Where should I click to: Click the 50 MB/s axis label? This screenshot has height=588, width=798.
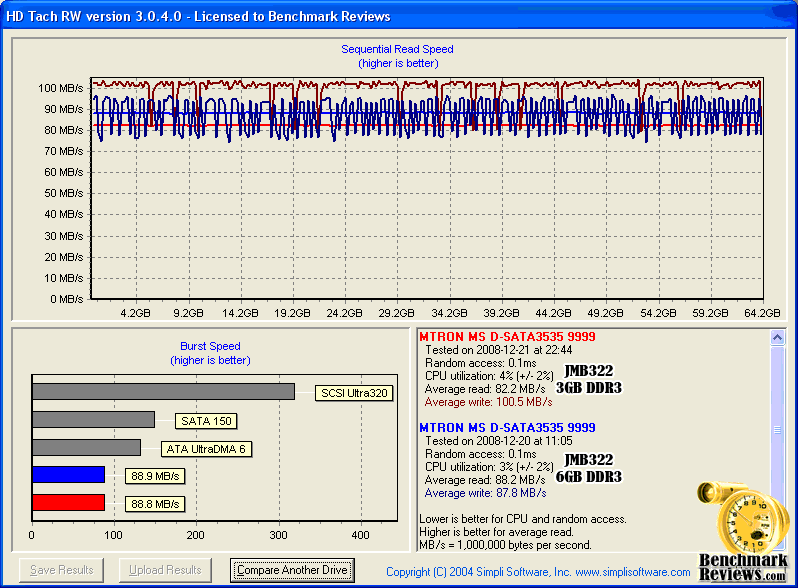(x=64, y=193)
